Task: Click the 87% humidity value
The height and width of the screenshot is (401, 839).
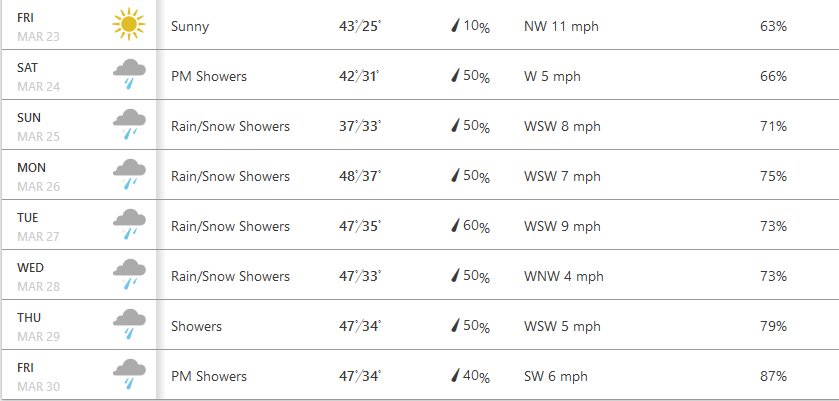Action: (x=773, y=376)
